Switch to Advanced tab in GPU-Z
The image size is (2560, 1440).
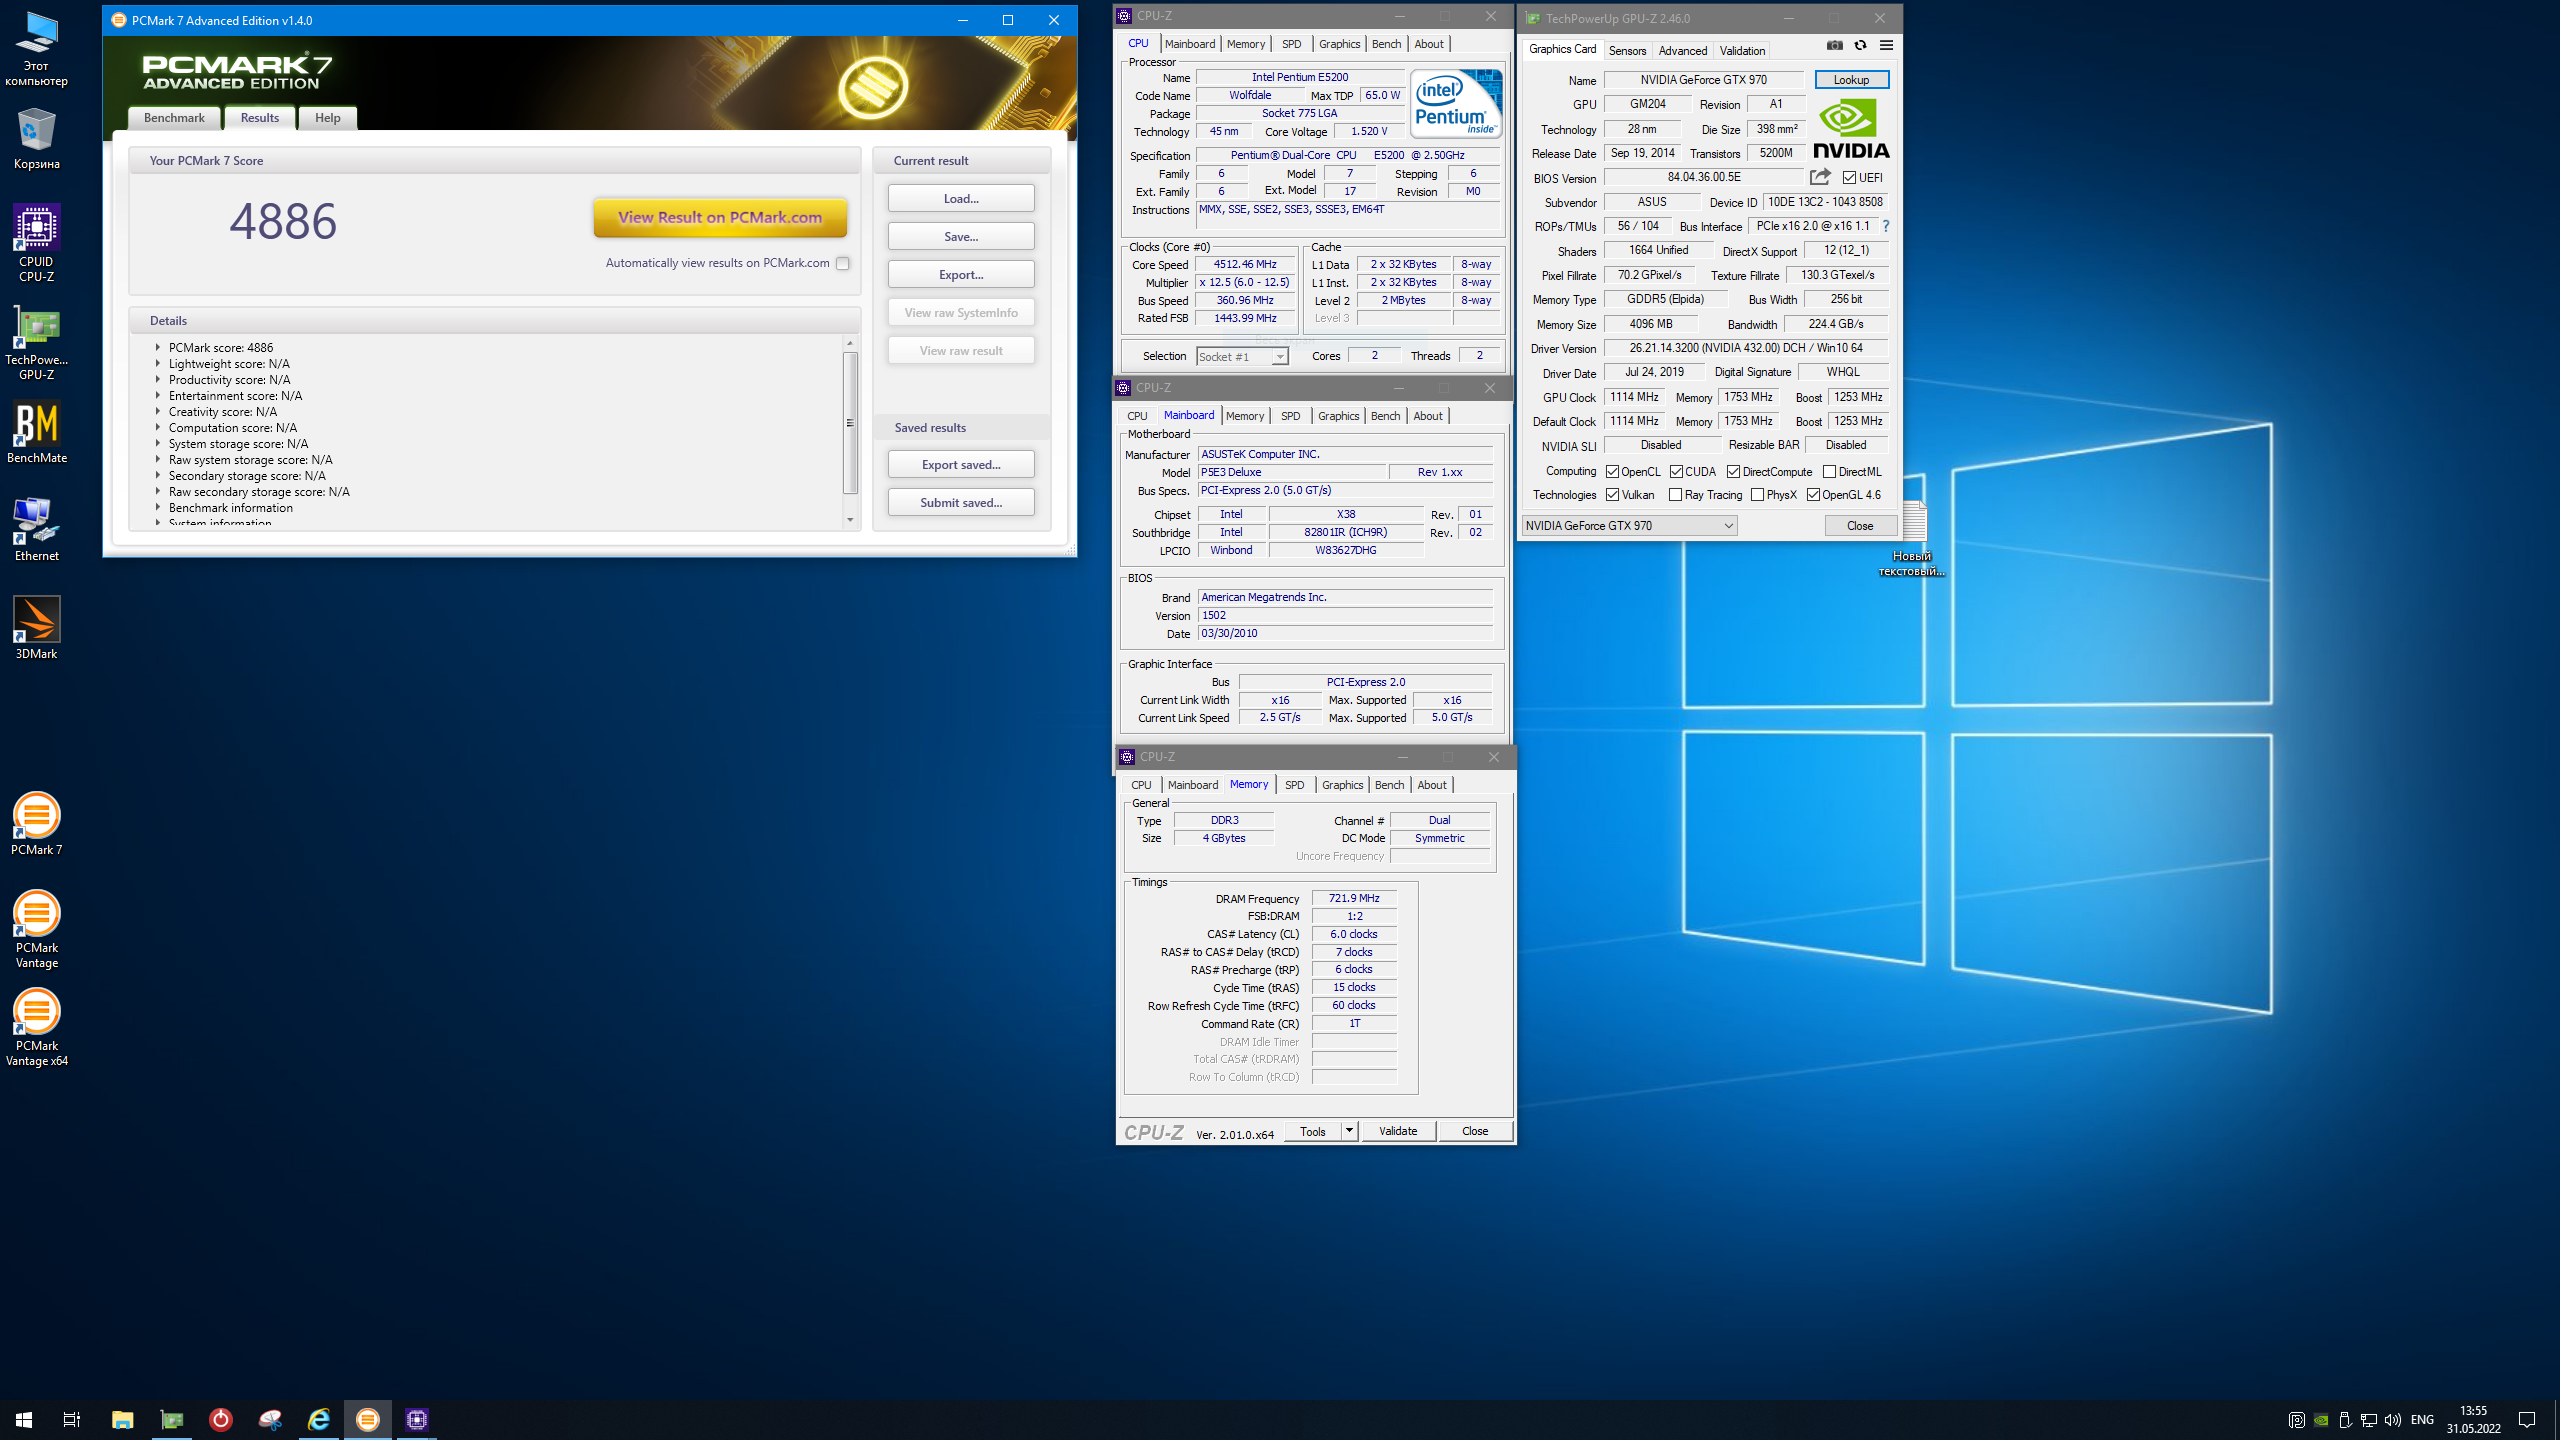(1683, 50)
